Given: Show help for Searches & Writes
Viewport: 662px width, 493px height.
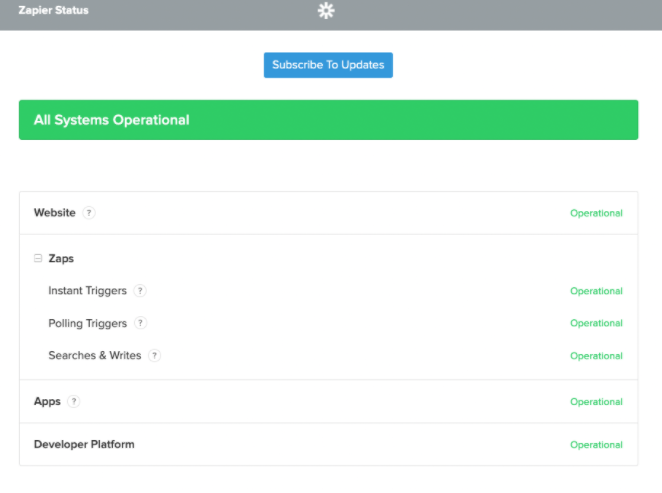Looking at the screenshot, I should pos(155,356).
